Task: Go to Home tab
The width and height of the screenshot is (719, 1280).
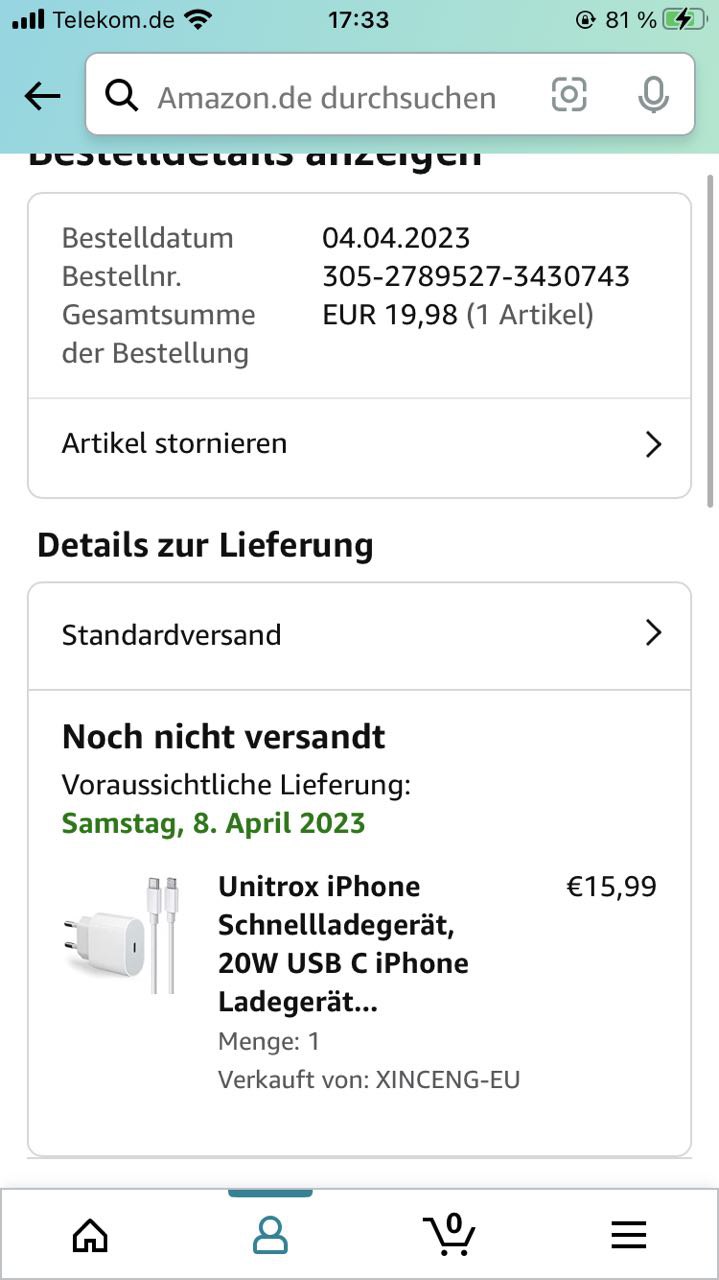Action: 90,1235
